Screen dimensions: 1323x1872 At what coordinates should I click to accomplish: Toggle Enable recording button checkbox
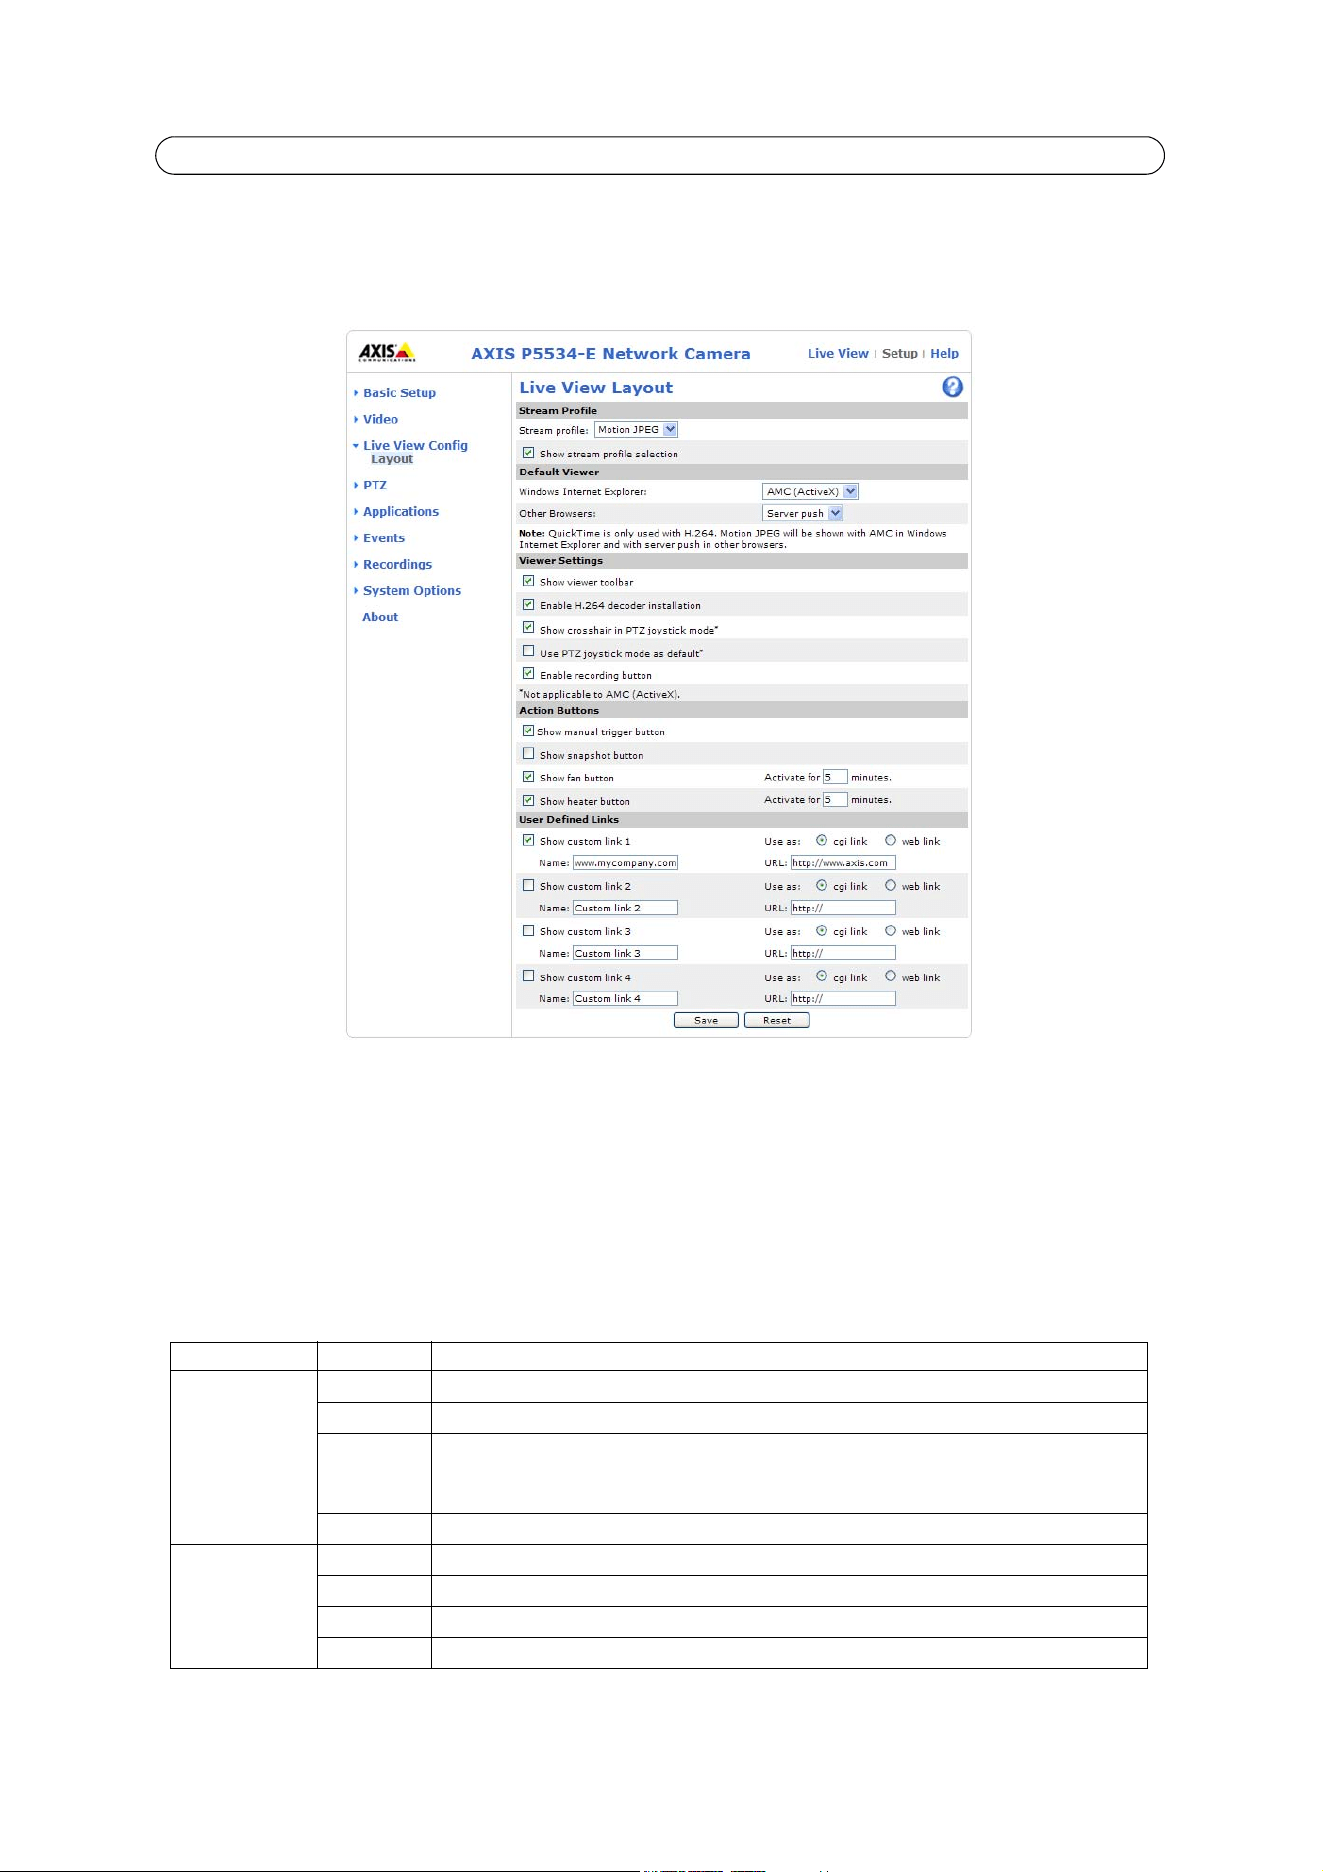click(528, 674)
